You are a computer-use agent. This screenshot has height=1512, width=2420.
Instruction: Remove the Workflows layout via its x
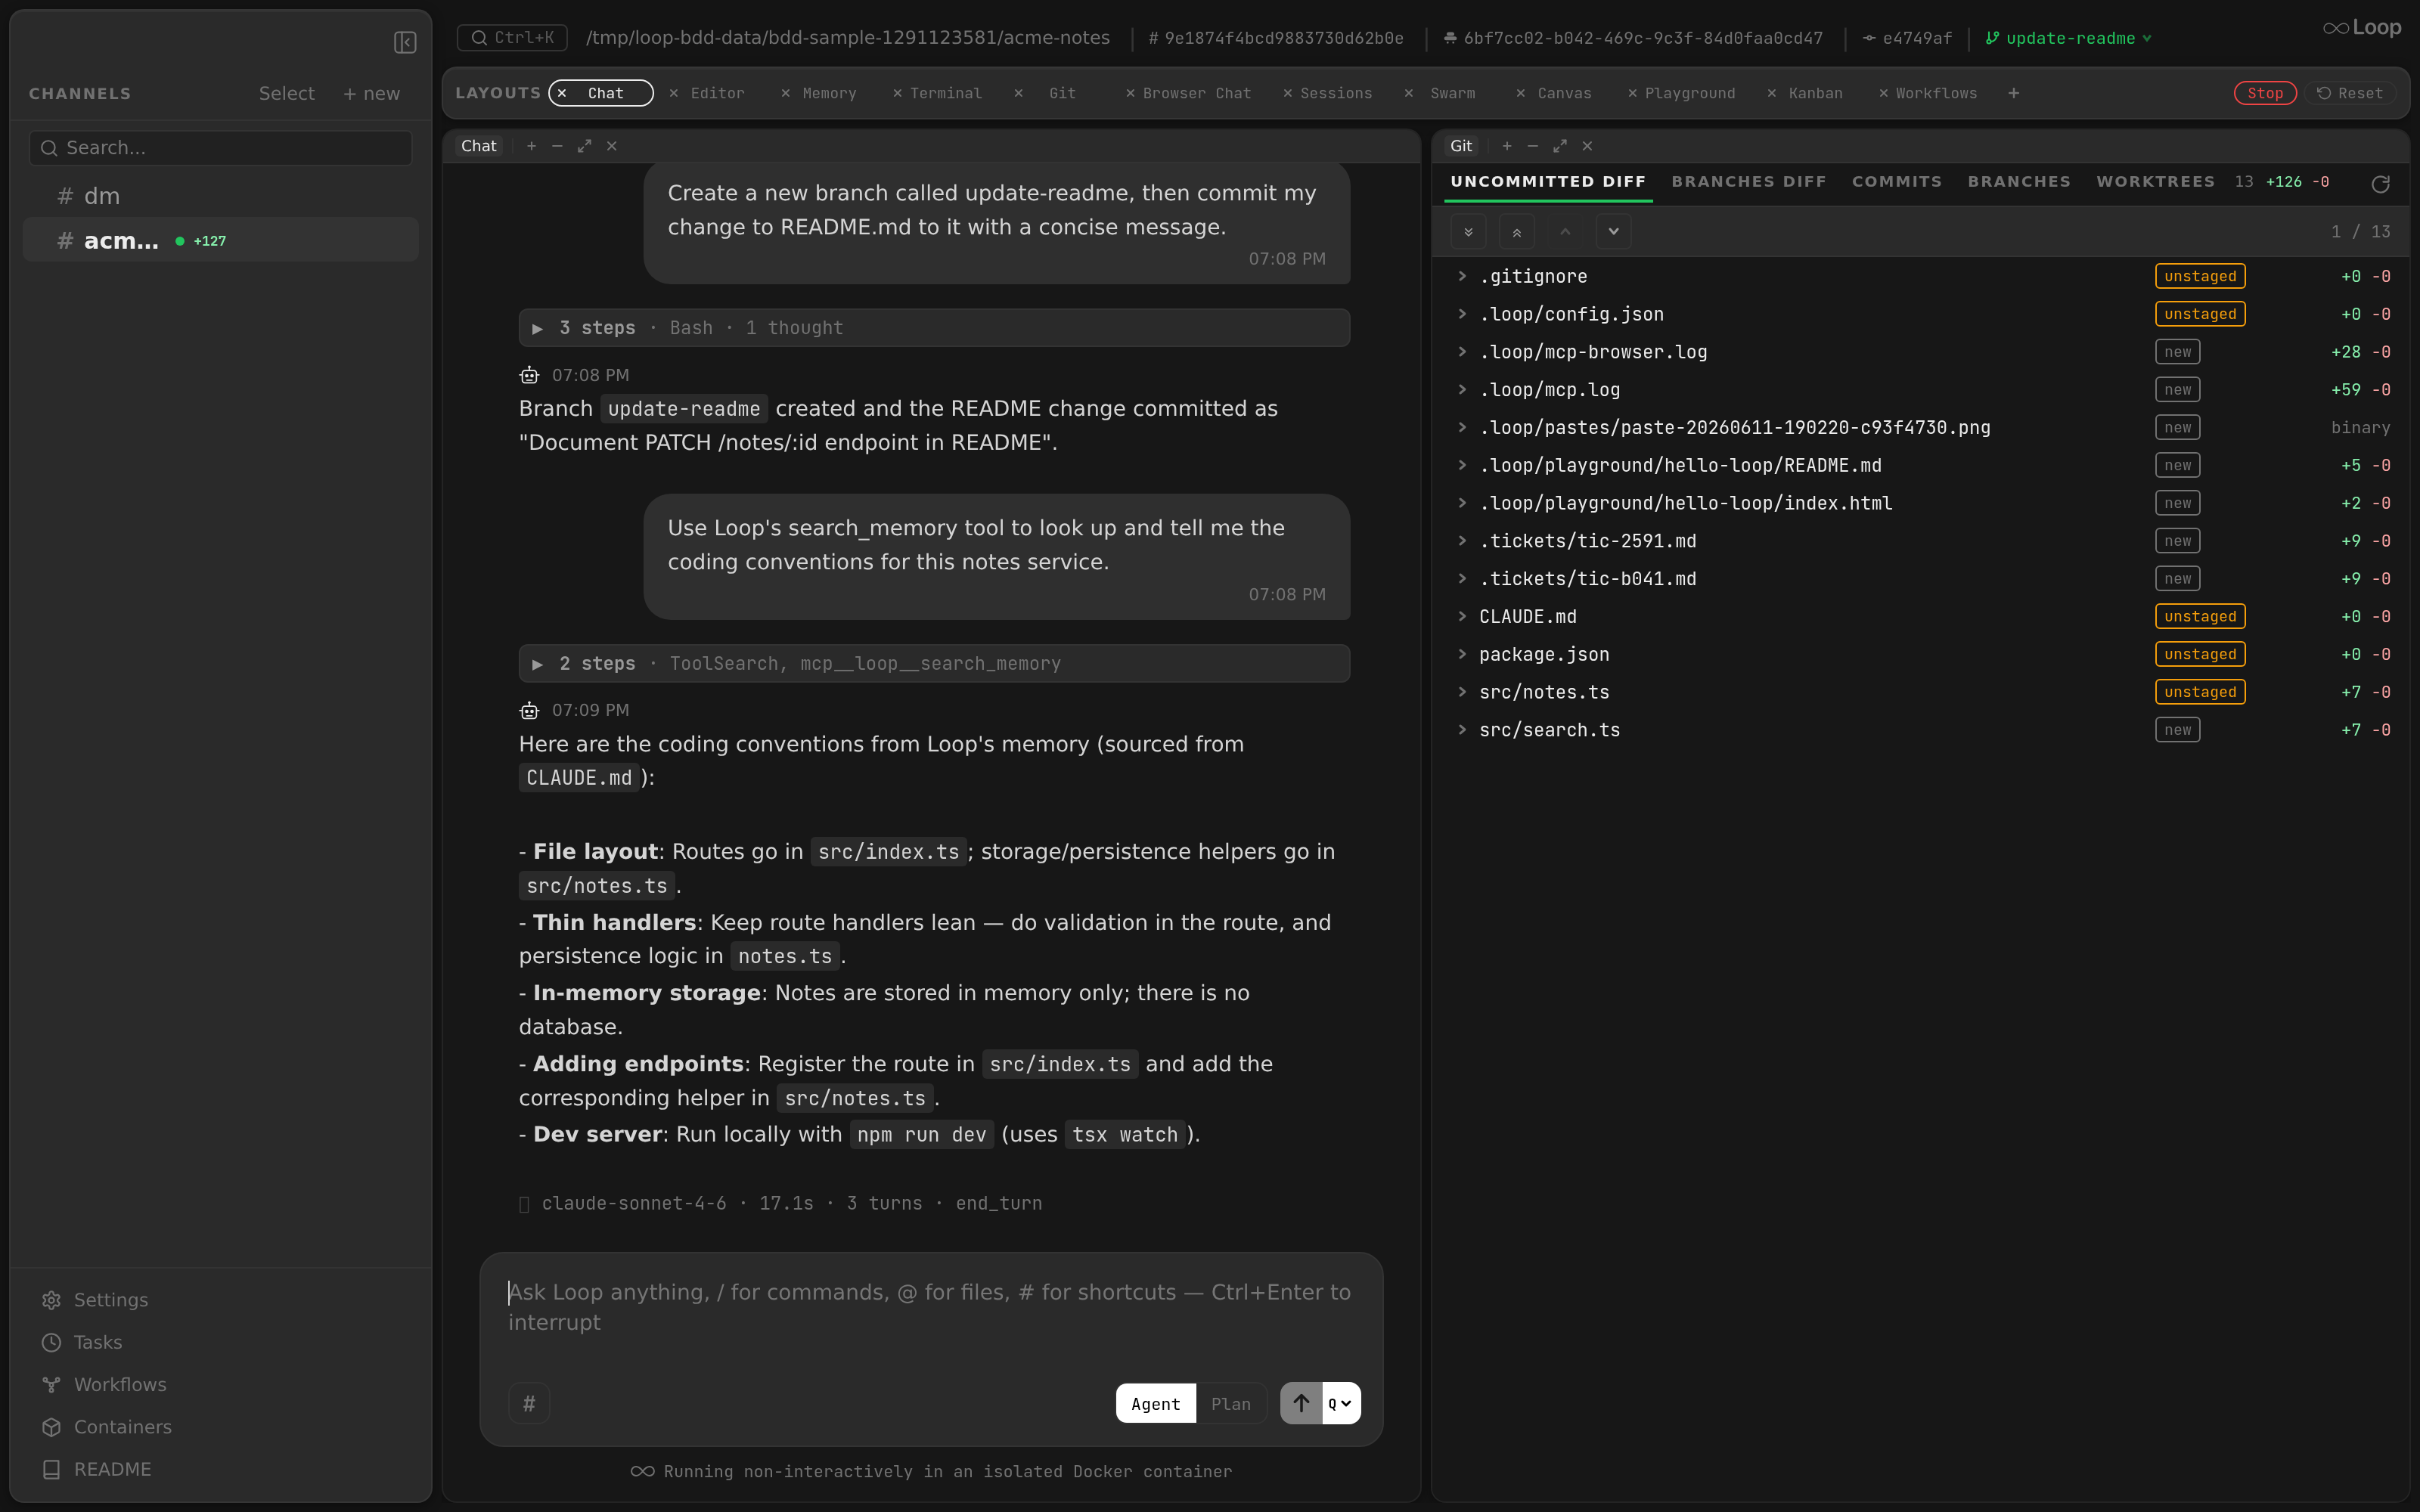[1883, 93]
